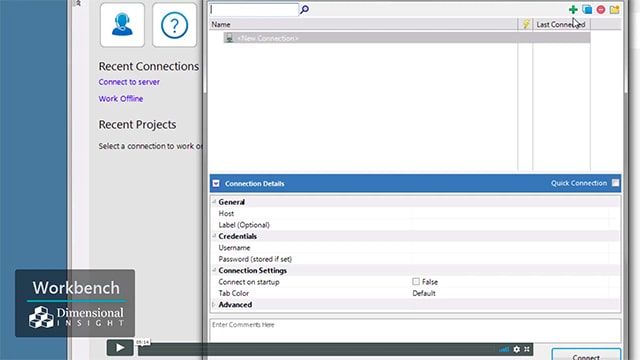Click the Recent Connections heading
The width and height of the screenshot is (640, 360).
tap(149, 66)
